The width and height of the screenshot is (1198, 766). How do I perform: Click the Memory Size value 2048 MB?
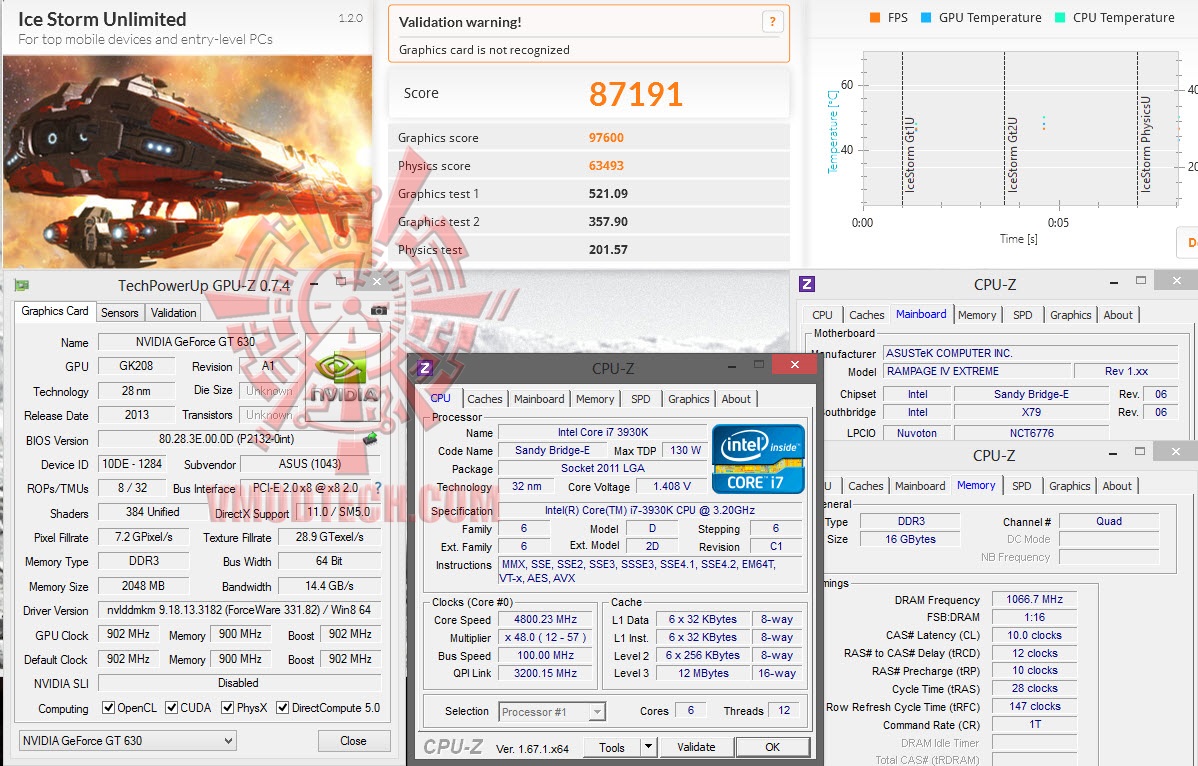[144, 586]
